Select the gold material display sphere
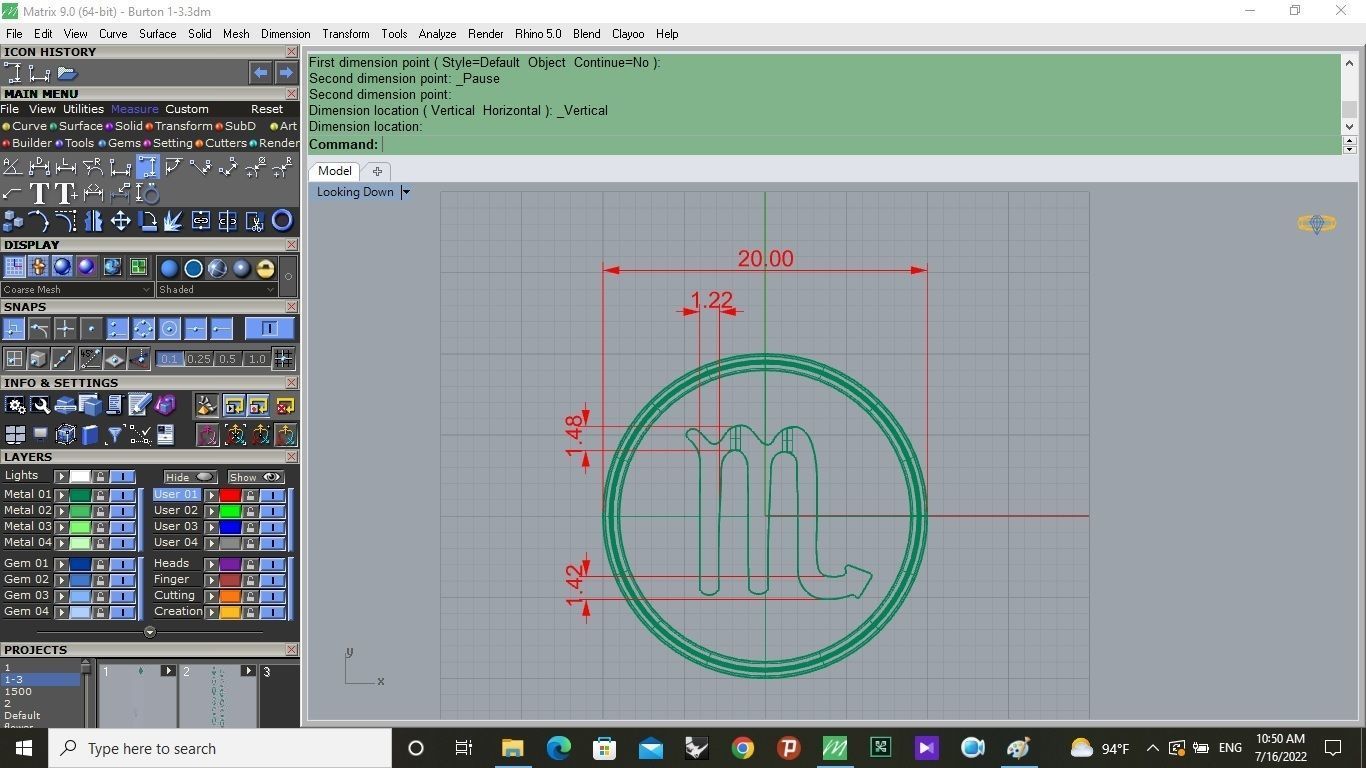The image size is (1366, 768). click(x=265, y=267)
